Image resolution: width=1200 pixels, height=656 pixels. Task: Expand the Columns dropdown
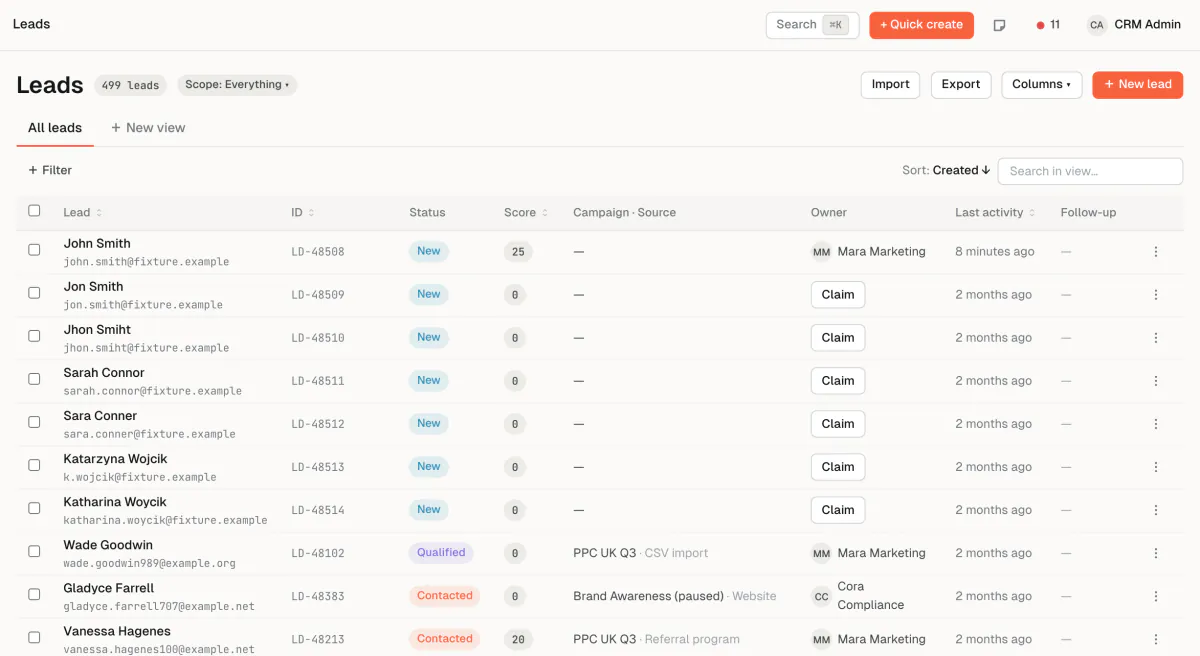pos(1041,85)
